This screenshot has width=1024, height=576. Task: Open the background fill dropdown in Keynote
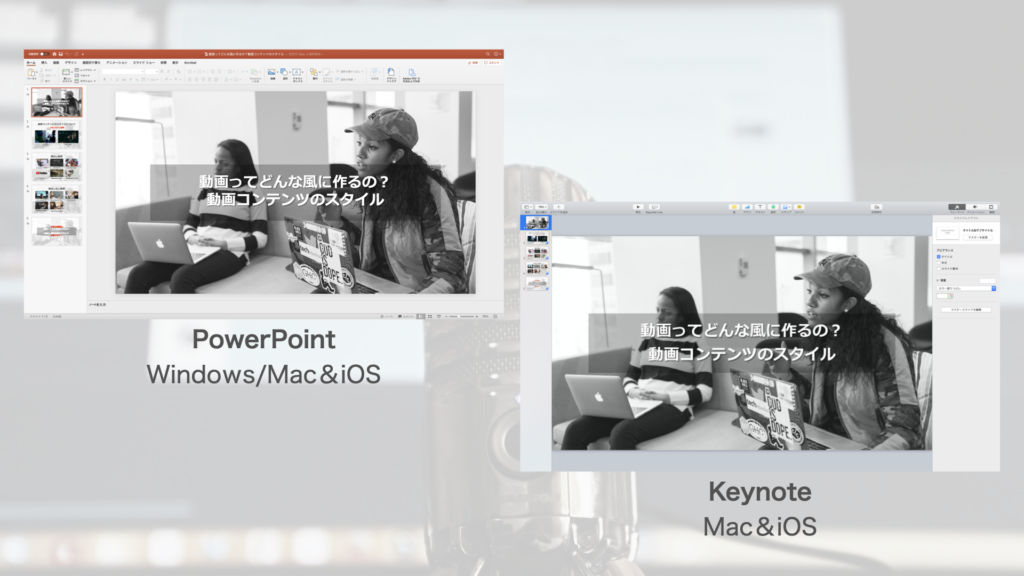pos(965,288)
